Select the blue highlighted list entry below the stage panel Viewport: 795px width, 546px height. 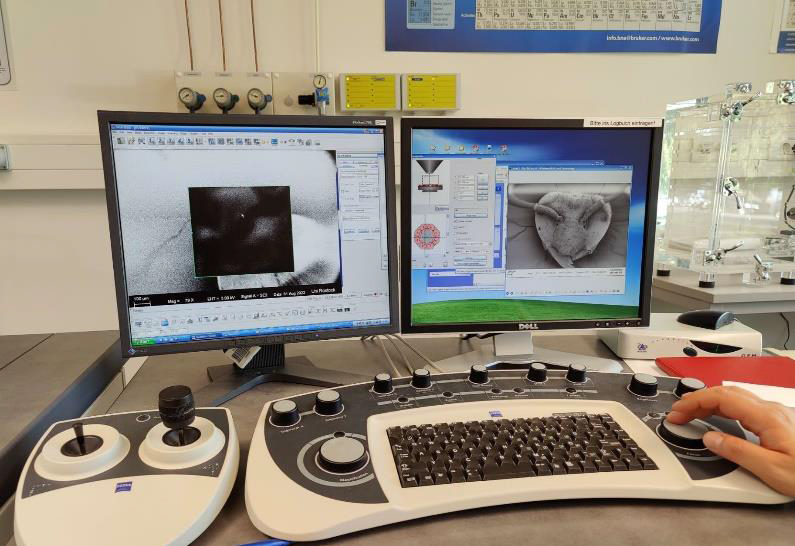[x=451, y=279]
